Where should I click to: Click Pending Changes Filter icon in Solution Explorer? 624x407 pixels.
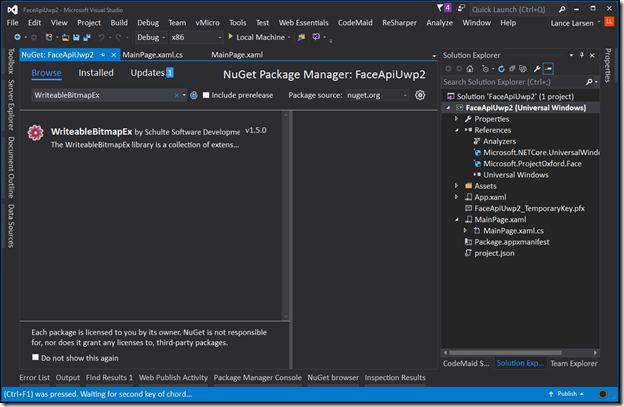(485, 69)
